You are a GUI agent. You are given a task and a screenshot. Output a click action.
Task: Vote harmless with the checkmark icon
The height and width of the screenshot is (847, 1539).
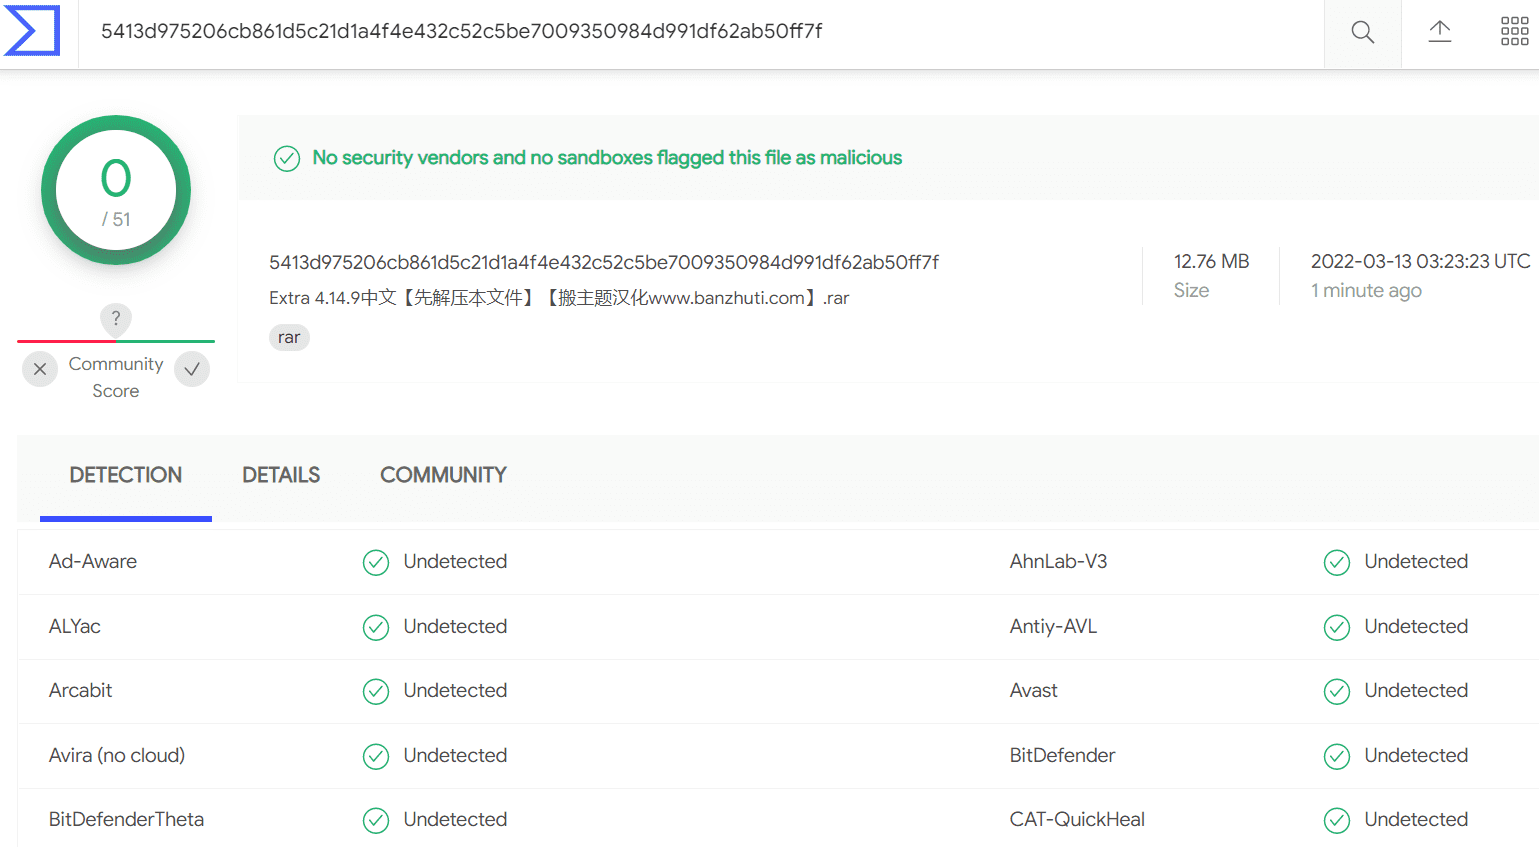[x=192, y=369]
